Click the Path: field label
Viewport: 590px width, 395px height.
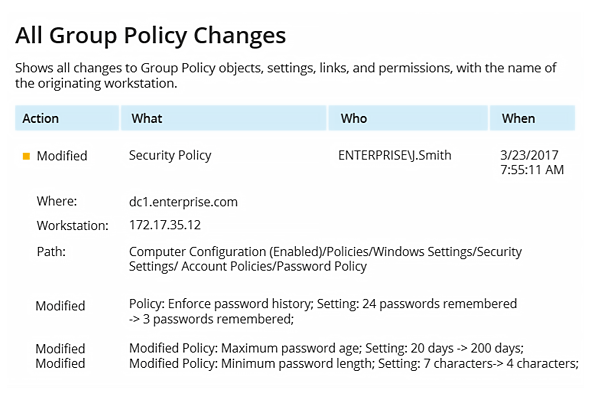pos(51,252)
